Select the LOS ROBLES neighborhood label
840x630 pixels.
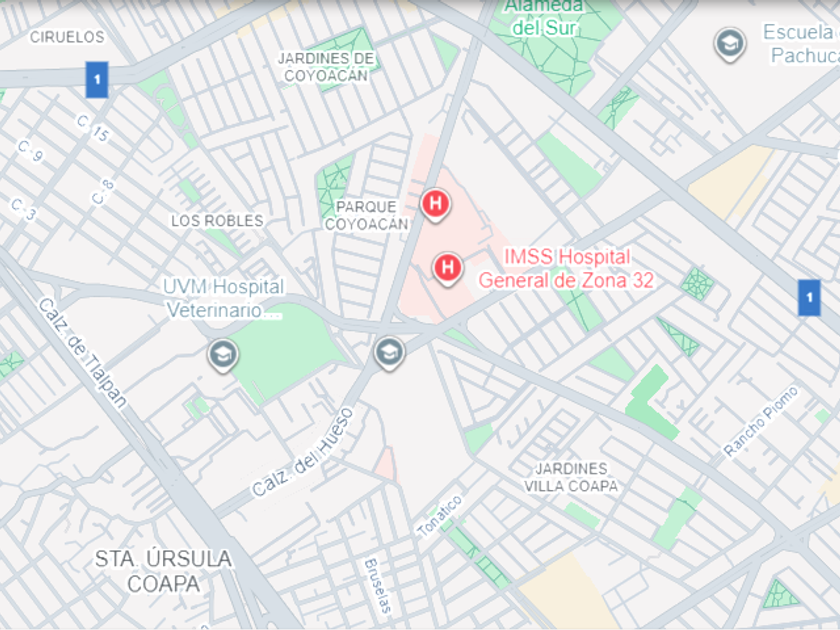218,221
